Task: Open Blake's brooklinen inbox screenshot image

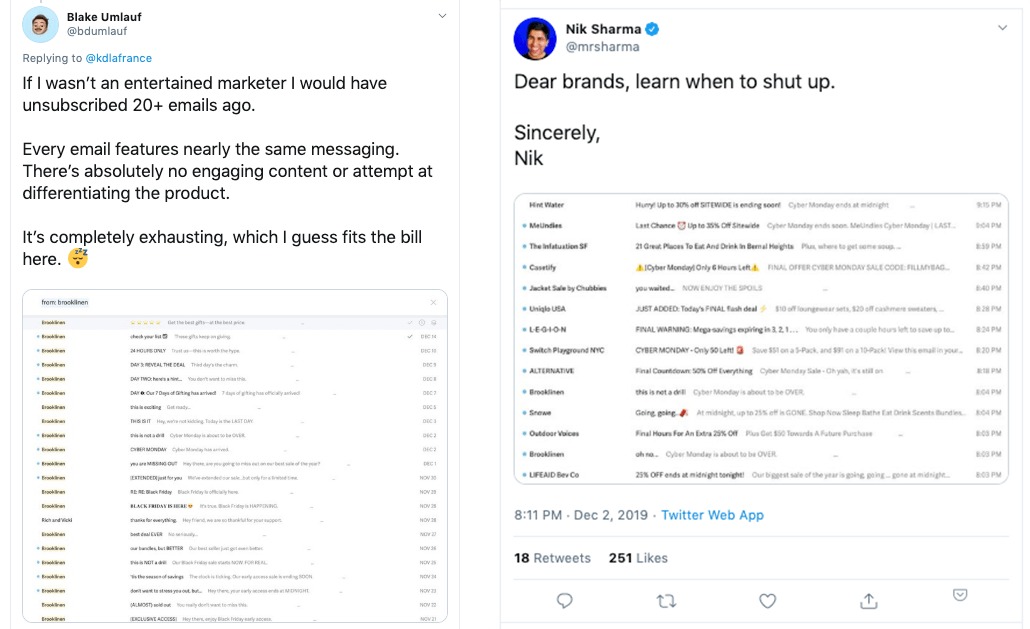Action: coord(235,456)
